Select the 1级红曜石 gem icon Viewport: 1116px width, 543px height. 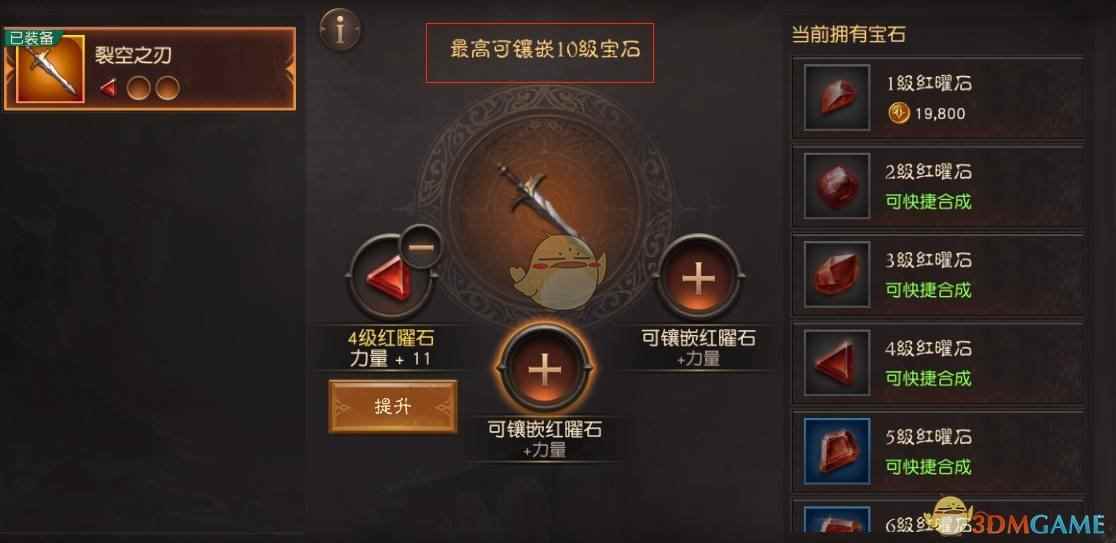[x=837, y=97]
